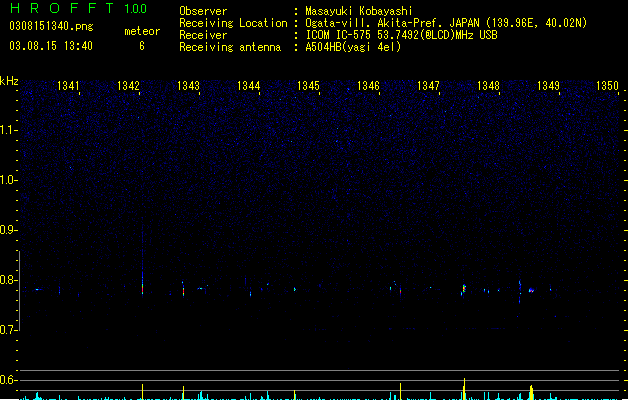Click the 1350 time axis label

[607, 86]
